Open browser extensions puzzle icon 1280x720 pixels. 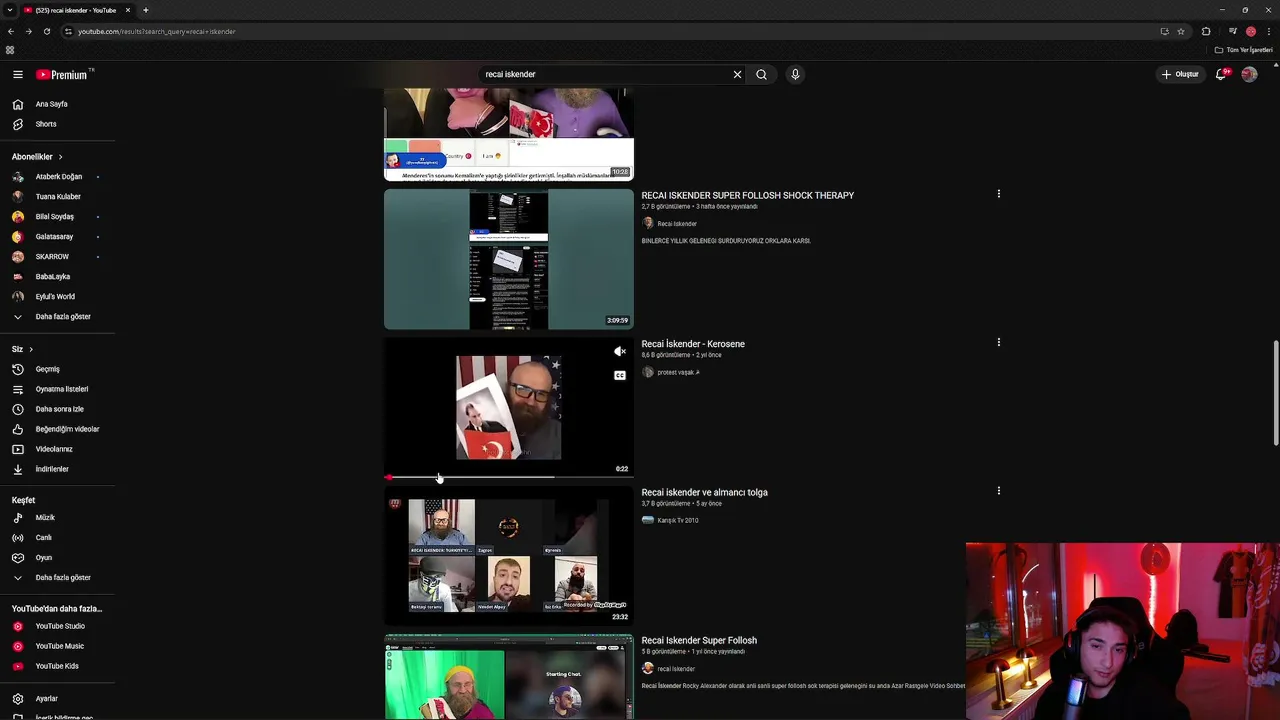coord(1206,31)
